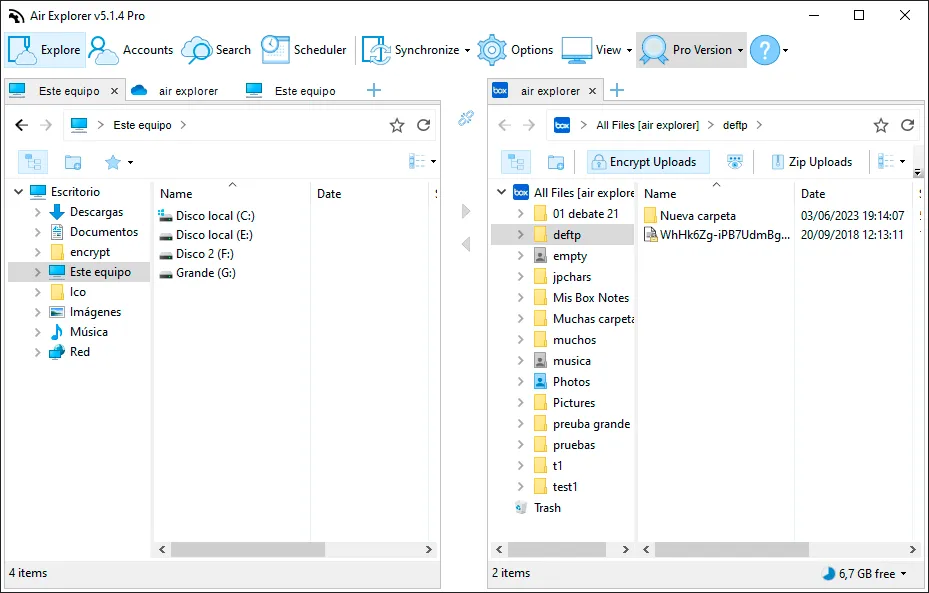Refresh the left pane
The width and height of the screenshot is (929, 593).
424,125
